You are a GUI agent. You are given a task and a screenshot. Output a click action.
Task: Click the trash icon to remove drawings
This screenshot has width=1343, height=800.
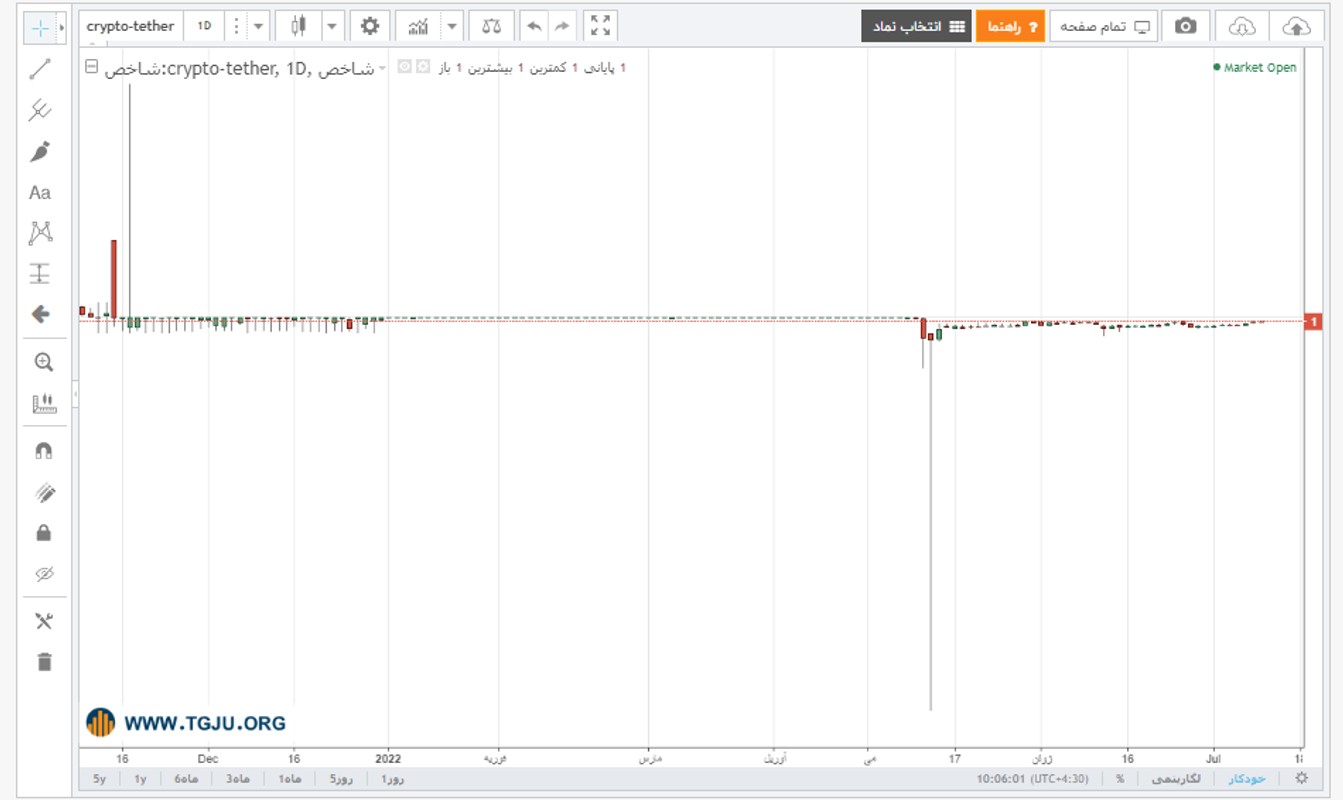click(43, 661)
